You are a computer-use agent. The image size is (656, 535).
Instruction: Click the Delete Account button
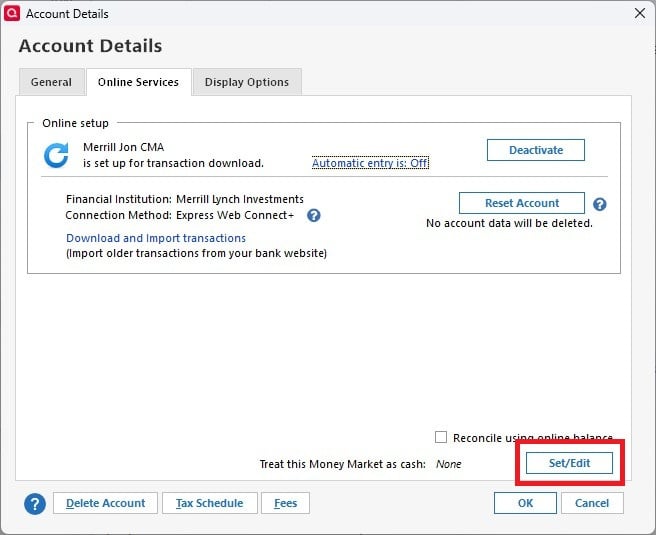(x=105, y=503)
